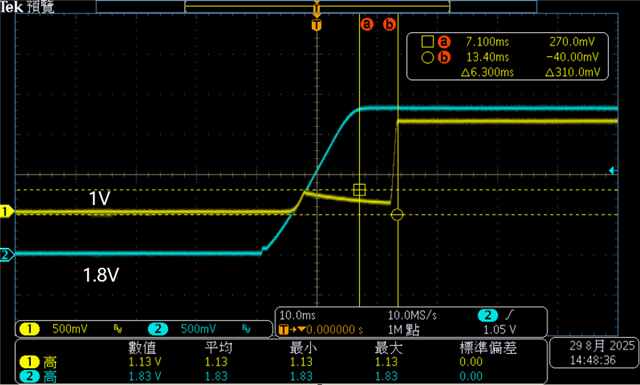640x385 pixels.
Task: Click channel 2 badge in measurement table
Action: click(x=29, y=376)
